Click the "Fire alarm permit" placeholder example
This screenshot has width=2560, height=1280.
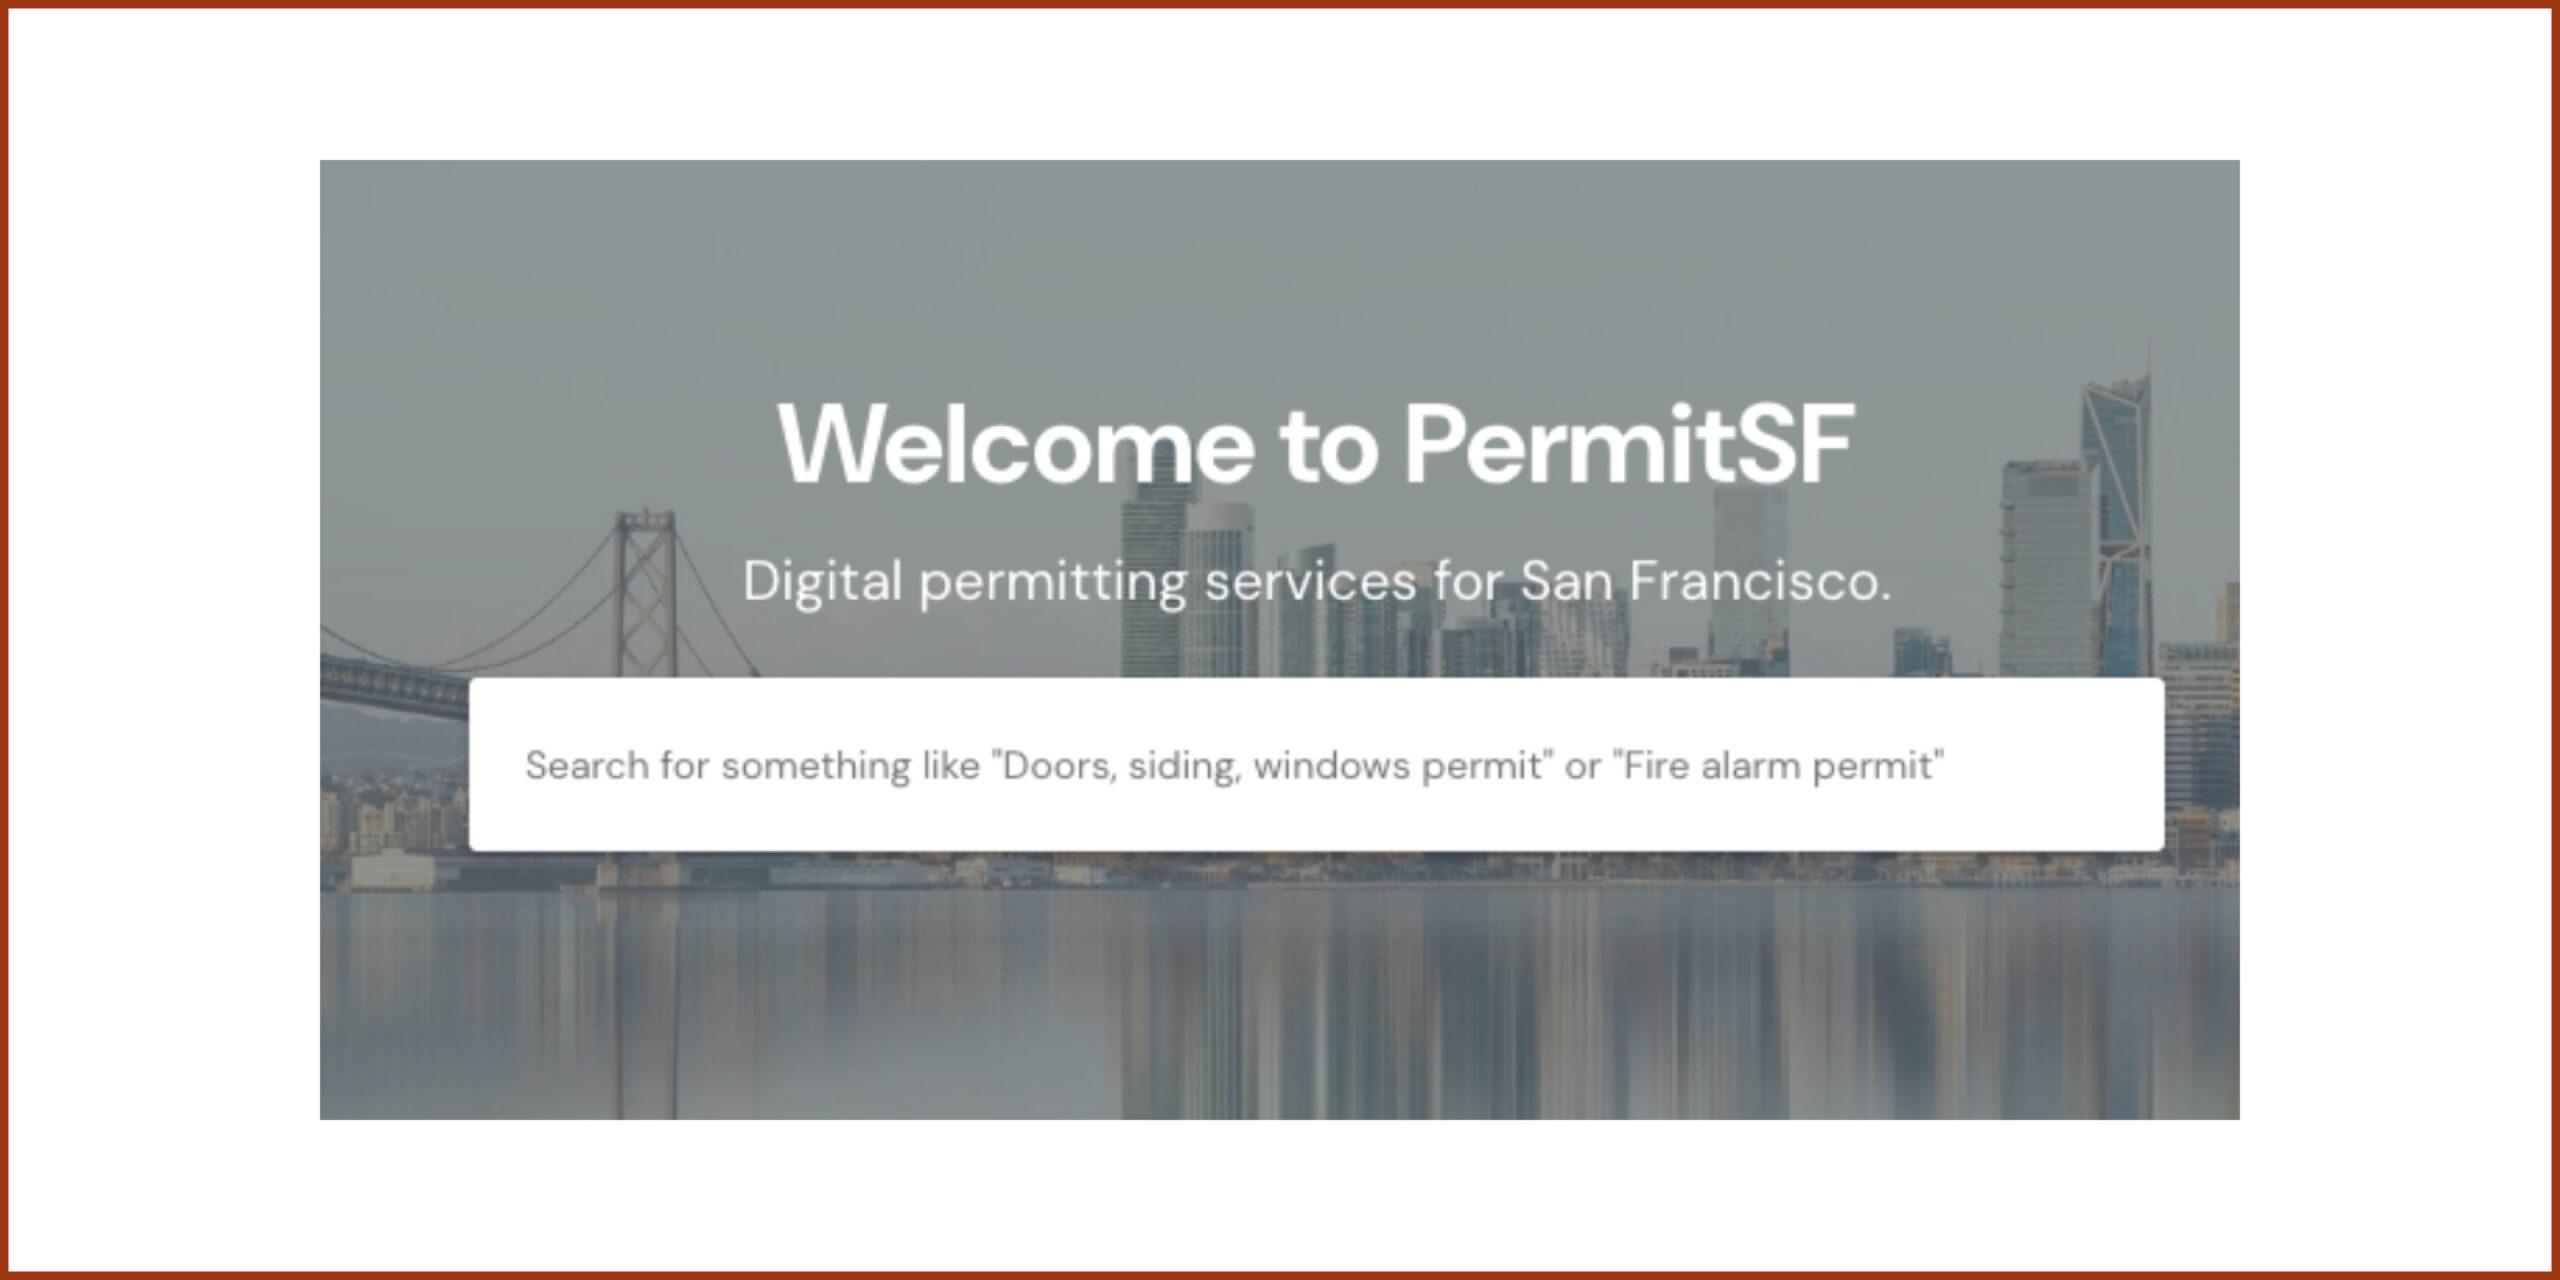[1778, 766]
